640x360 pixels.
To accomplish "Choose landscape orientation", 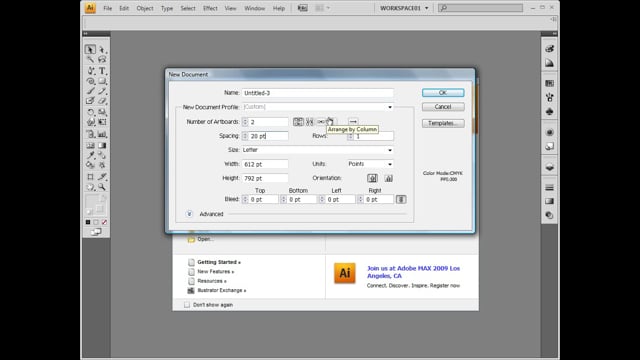I will 389,178.
